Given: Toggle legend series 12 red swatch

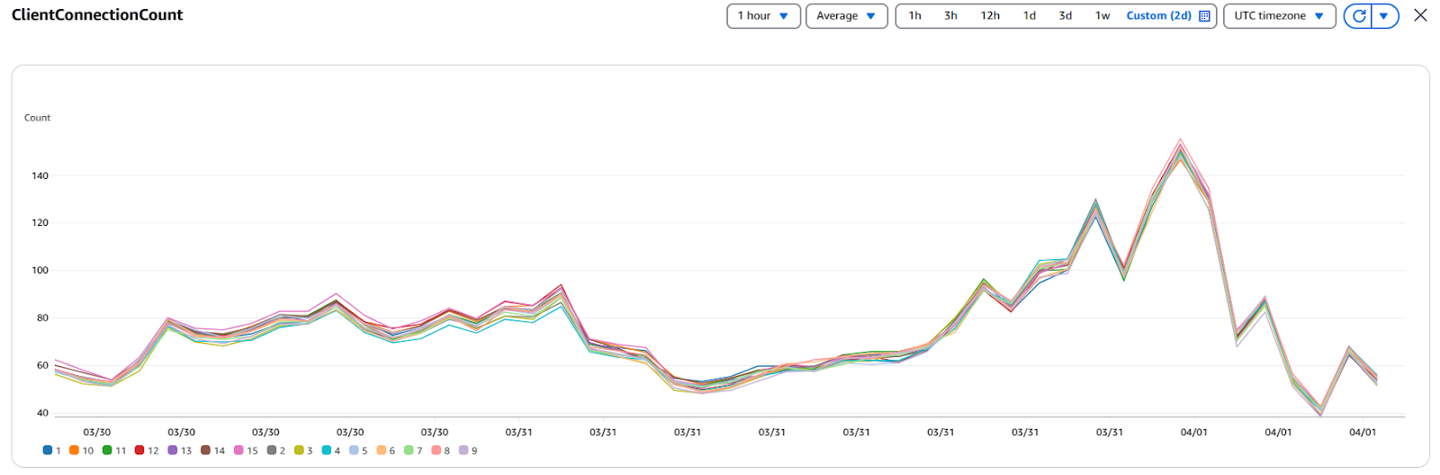Looking at the screenshot, I should point(141,450).
